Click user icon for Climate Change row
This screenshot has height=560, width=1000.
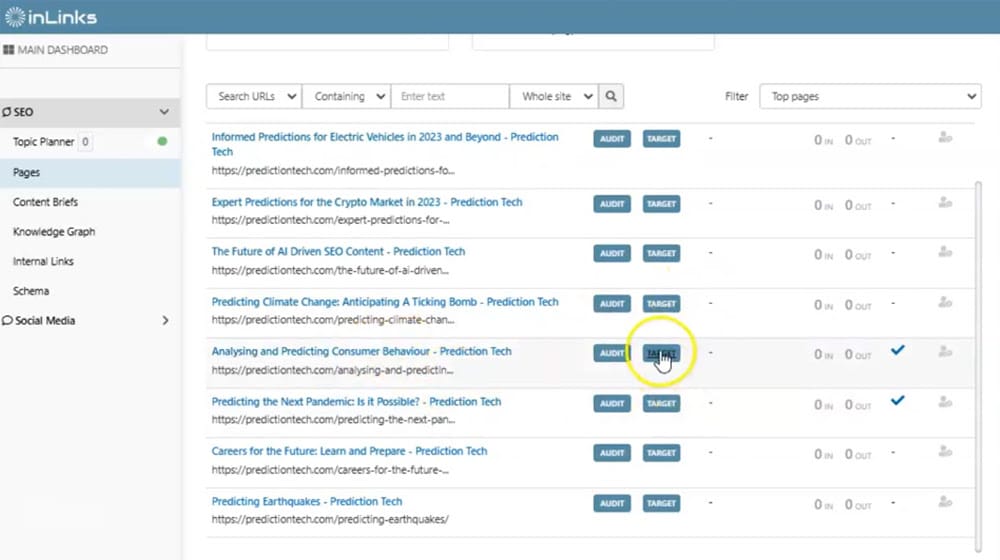(945, 302)
